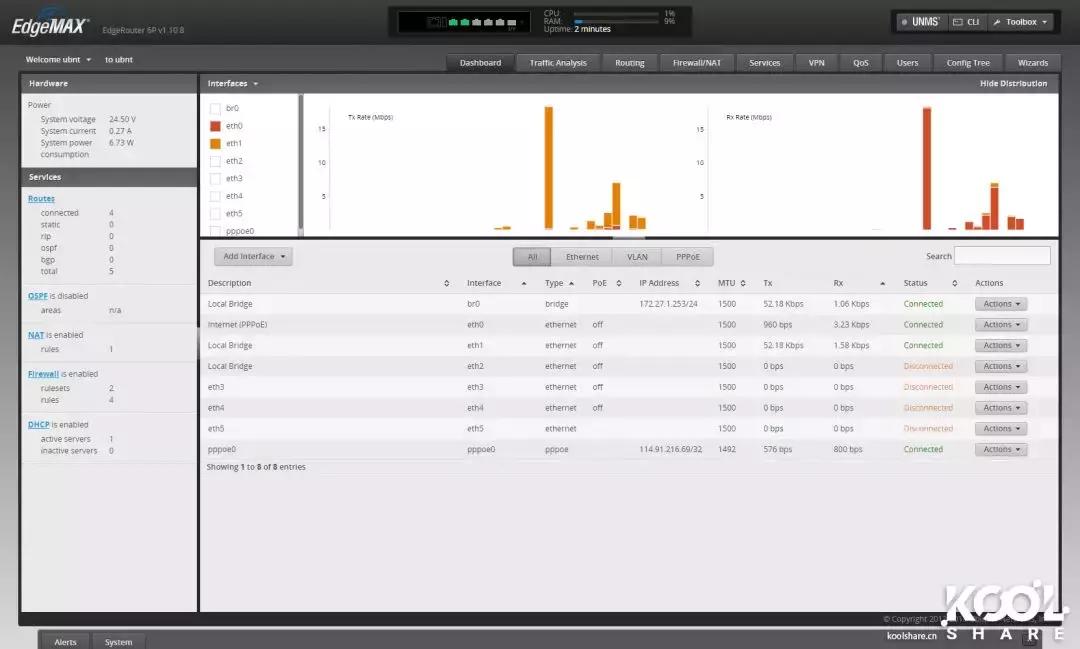The width and height of the screenshot is (1080, 649).
Task: Click the port status indicator image
Action: [x=464, y=22]
